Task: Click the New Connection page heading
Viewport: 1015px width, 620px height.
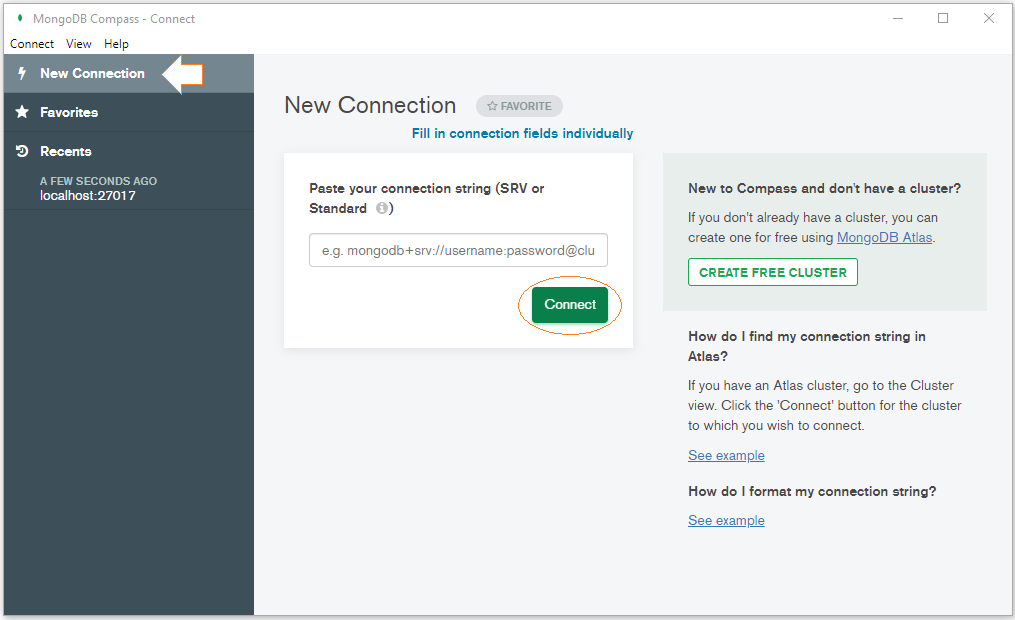Action: pos(370,105)
